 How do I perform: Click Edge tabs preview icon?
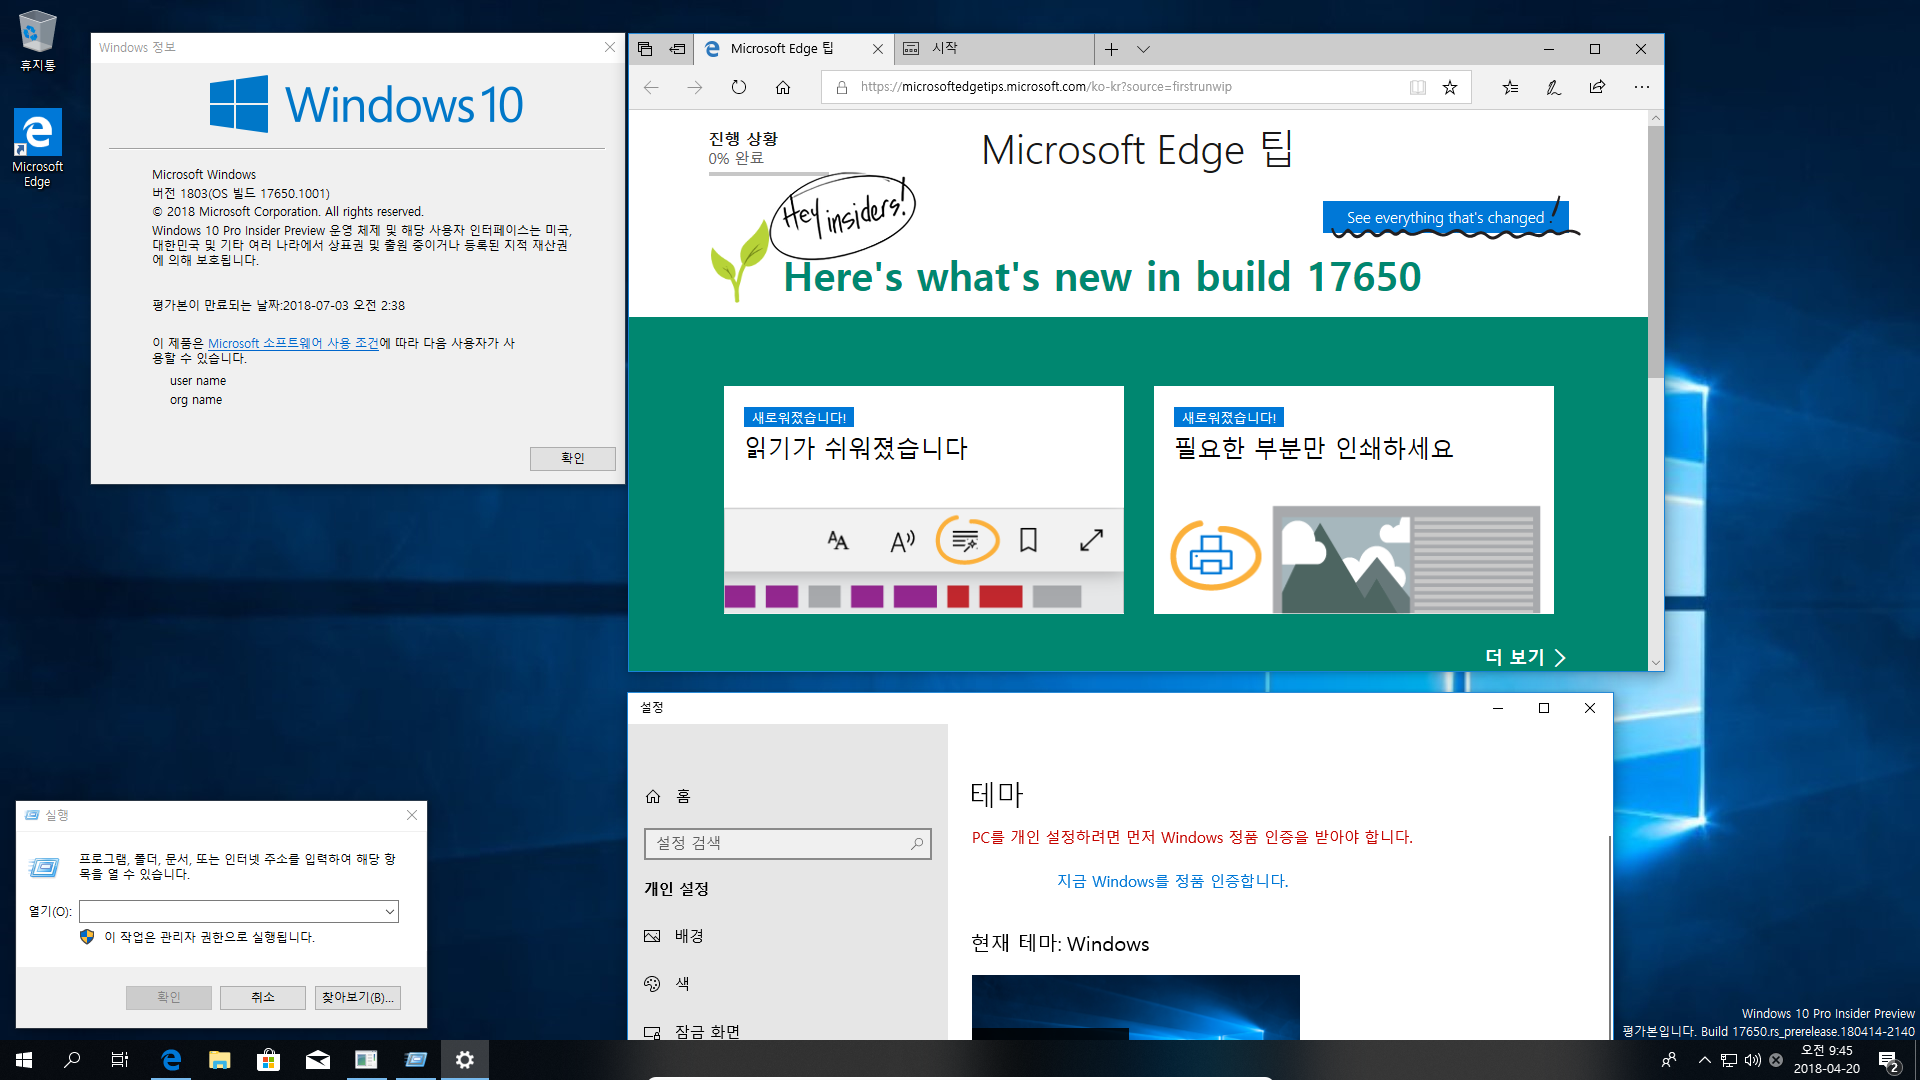click(x=645, y=48)
